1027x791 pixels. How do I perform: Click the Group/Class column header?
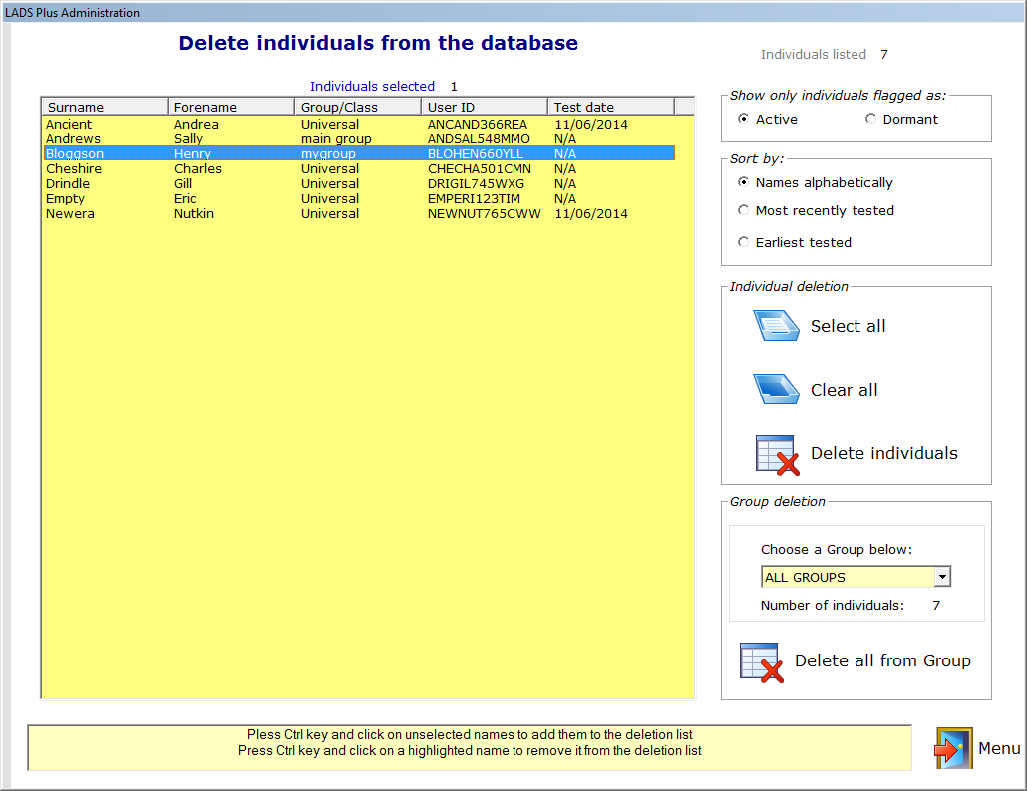pyautogui.click(x=358, y=107)
